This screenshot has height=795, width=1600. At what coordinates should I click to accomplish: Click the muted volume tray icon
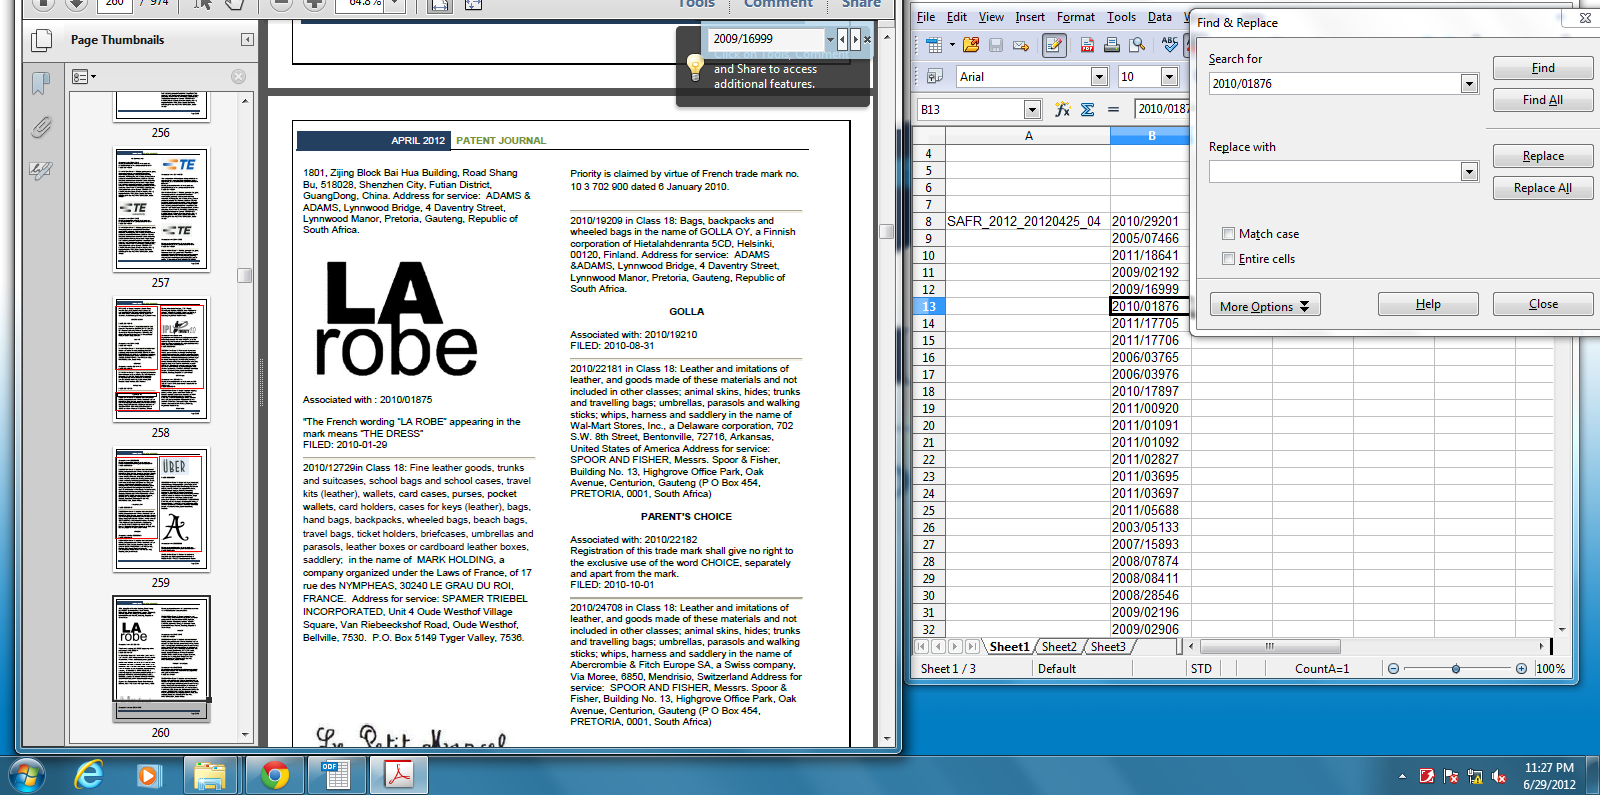tap(1498, 776)
